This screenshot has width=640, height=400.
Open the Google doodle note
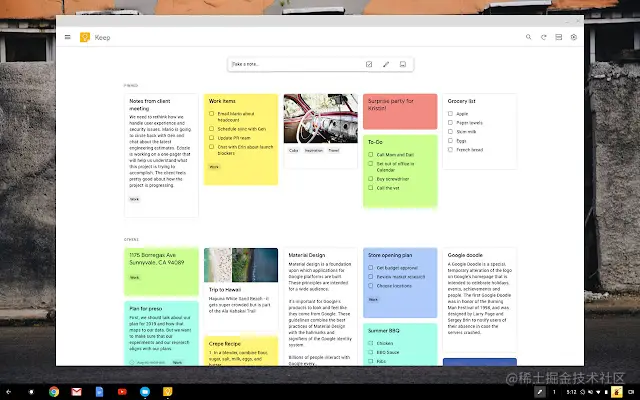480,300
